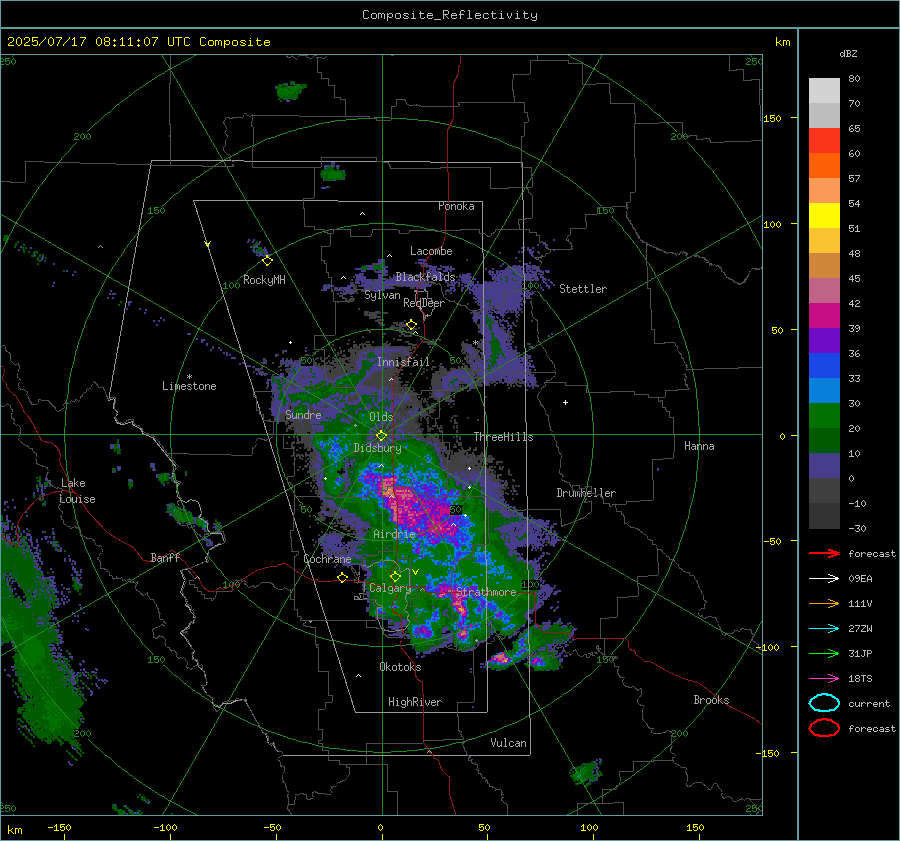The image size is (900, 841).
Task: Click the Didsbury city label
Action: pos(377,448)
